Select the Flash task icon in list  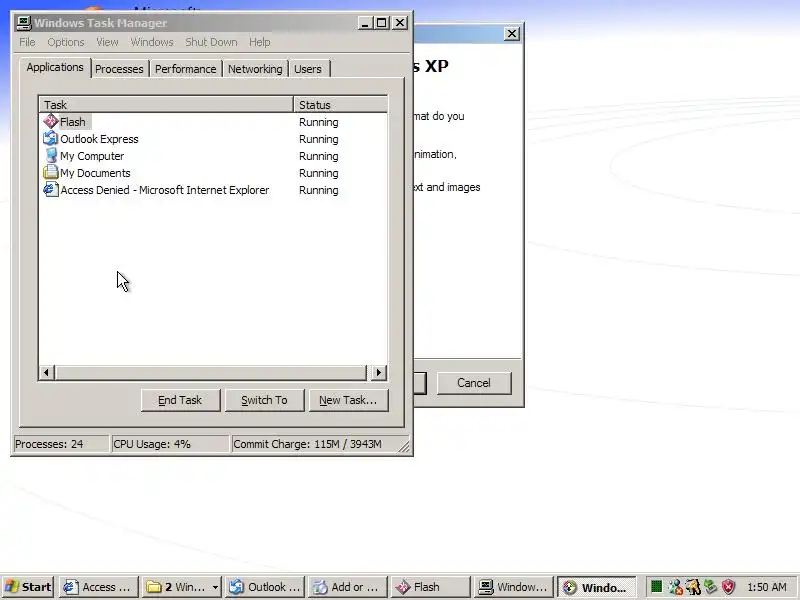coord(51,121)
